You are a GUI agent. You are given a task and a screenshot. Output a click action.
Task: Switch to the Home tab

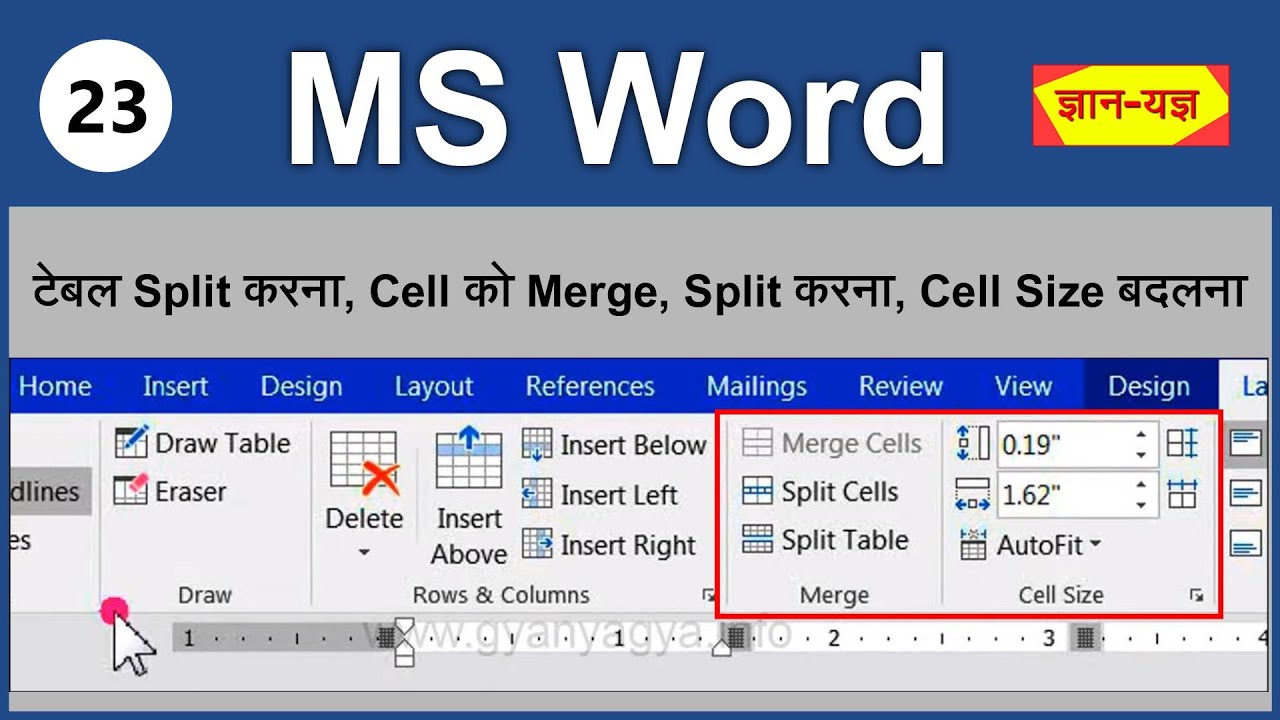[55, 386]
